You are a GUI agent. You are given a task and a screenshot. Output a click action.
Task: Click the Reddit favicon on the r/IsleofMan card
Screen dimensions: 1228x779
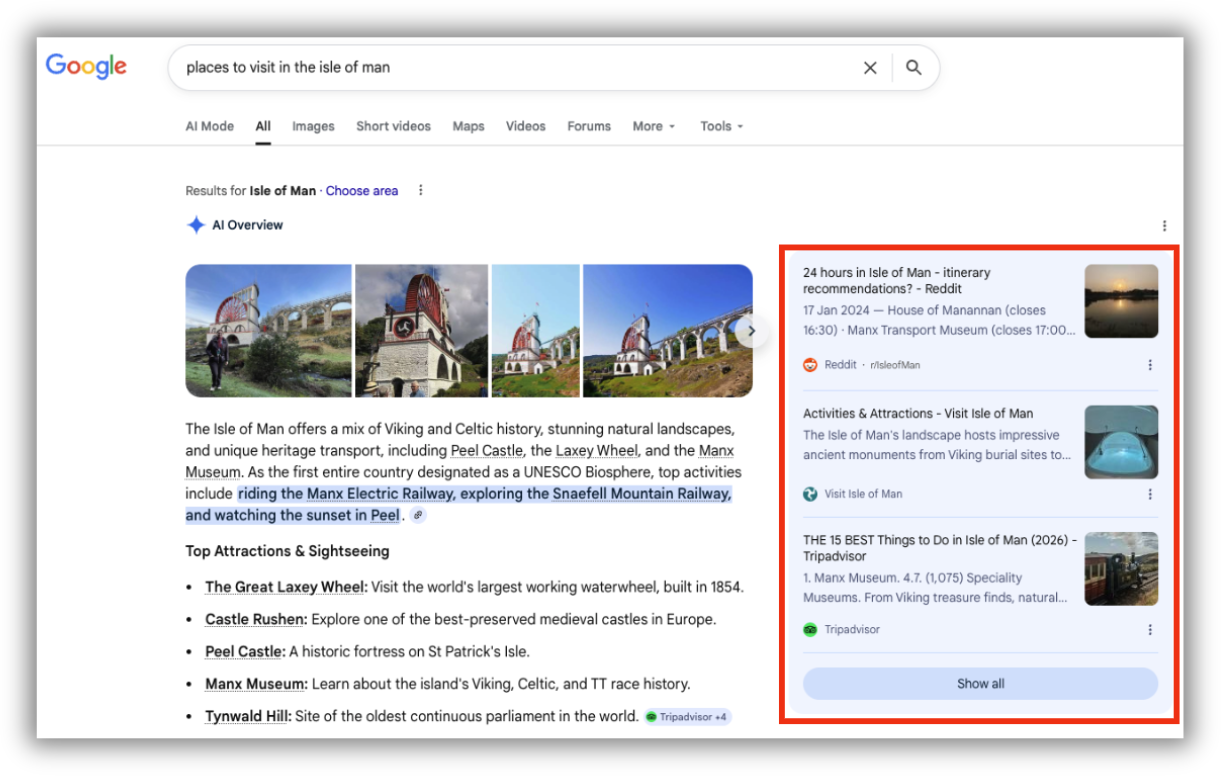[810, 364]
